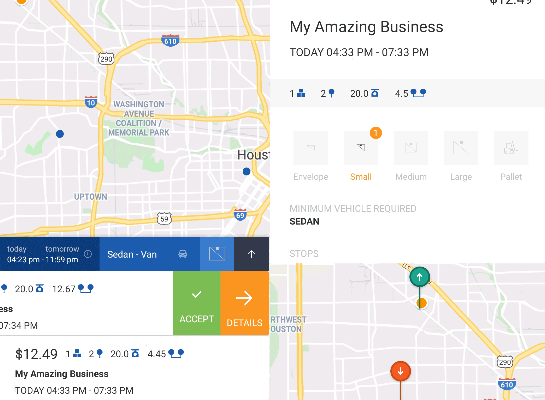This screenshot has width=545, height=400.
Task: Click the red dropoff marker on stops map
Action: click(400, 371)
